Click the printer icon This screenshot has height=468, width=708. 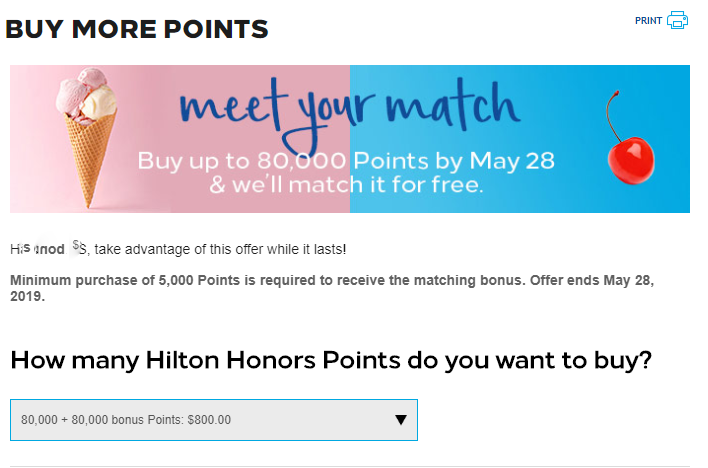[677, 20]
